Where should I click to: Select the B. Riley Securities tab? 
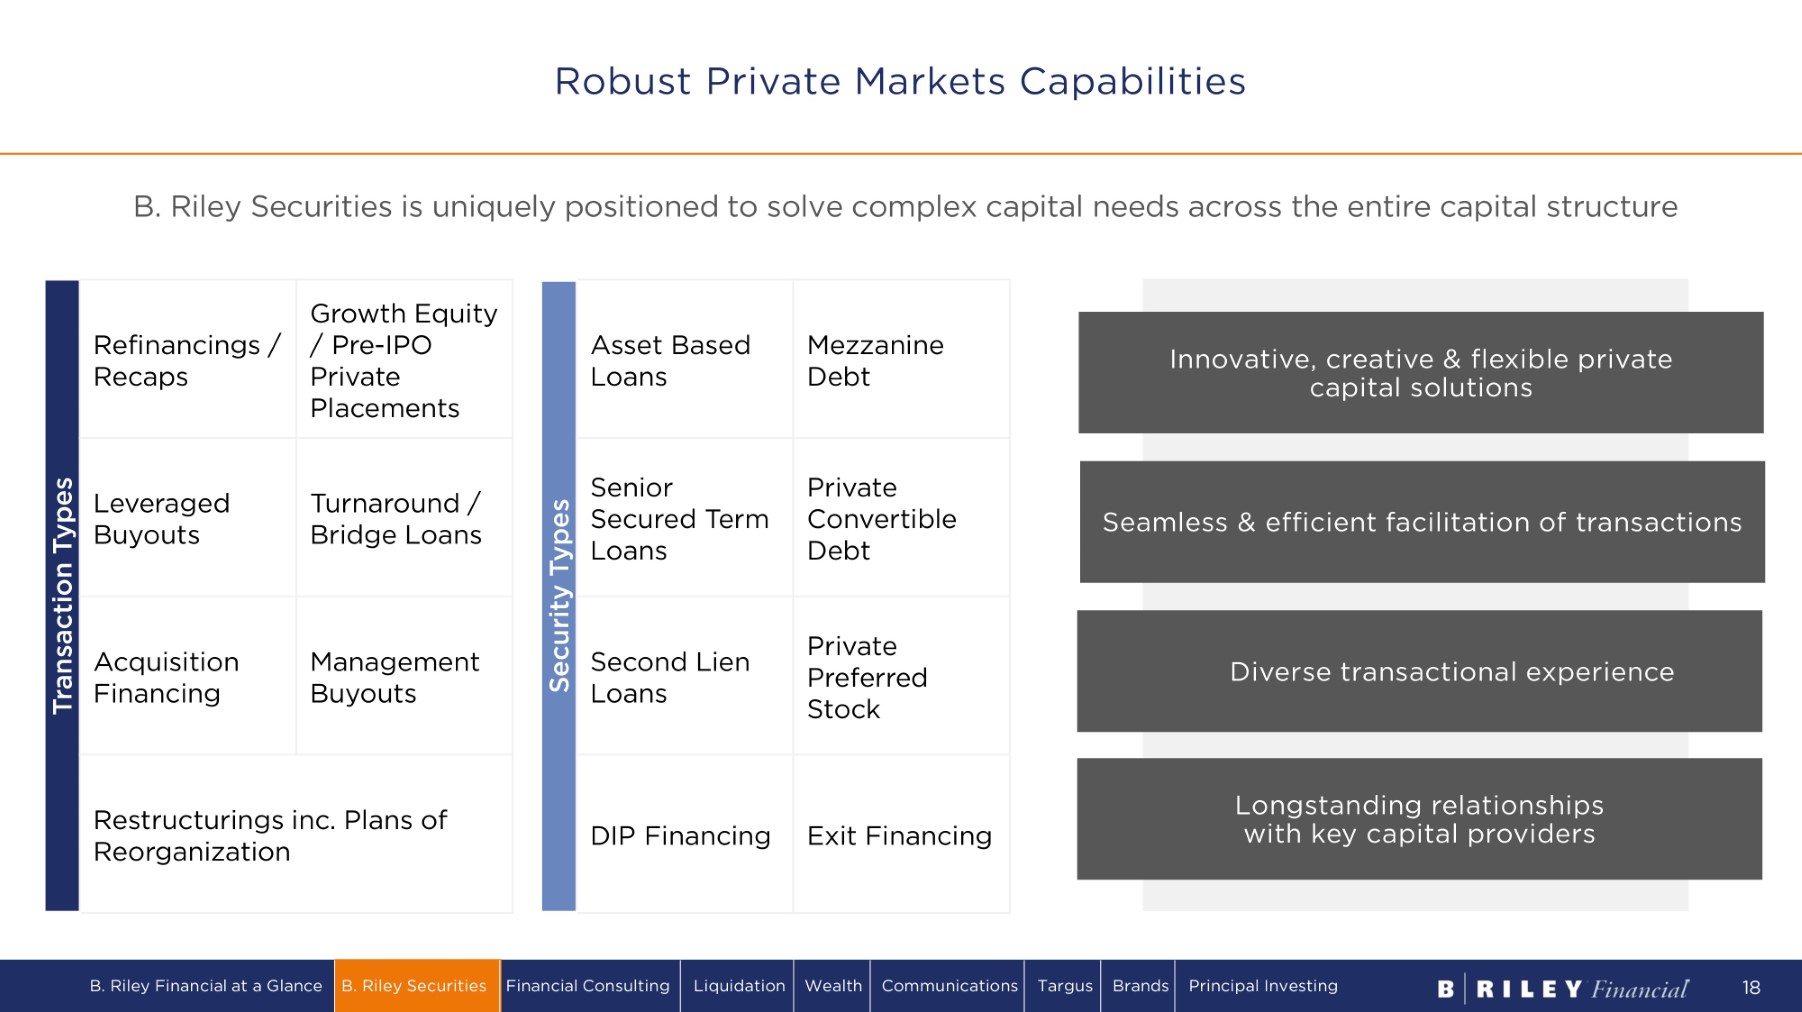click(414, 986)
